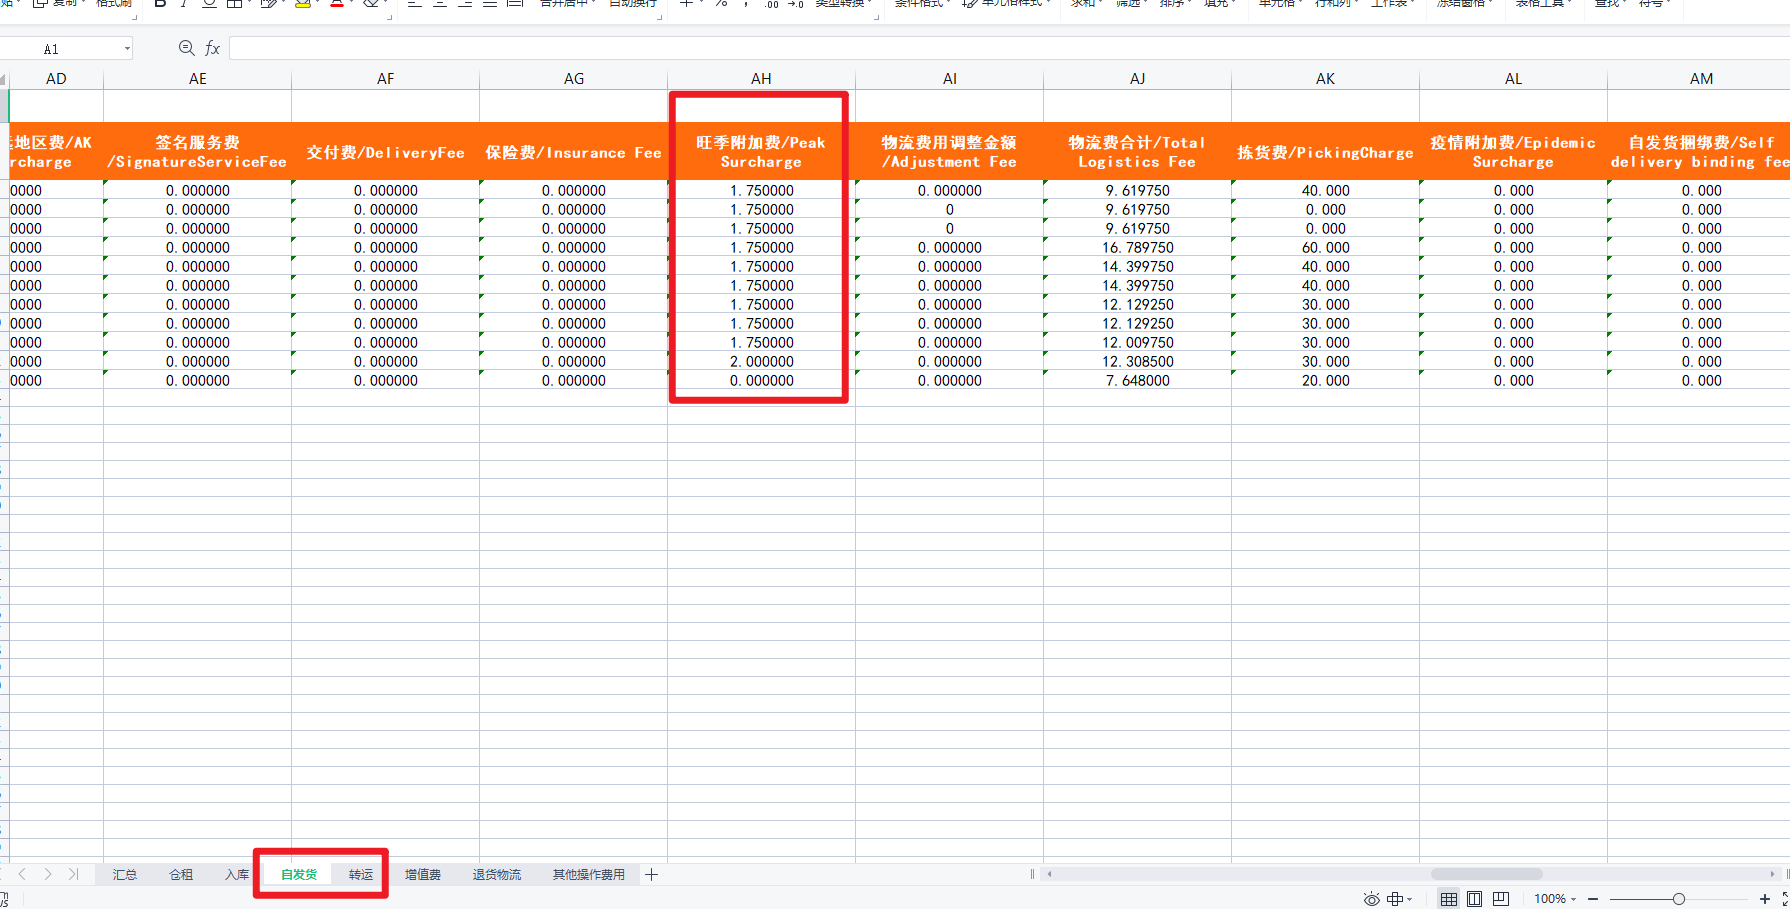Go to the next sheet tab arrow
The height and width of the screenshot is (909, 1790).
(x=47, y=874)
